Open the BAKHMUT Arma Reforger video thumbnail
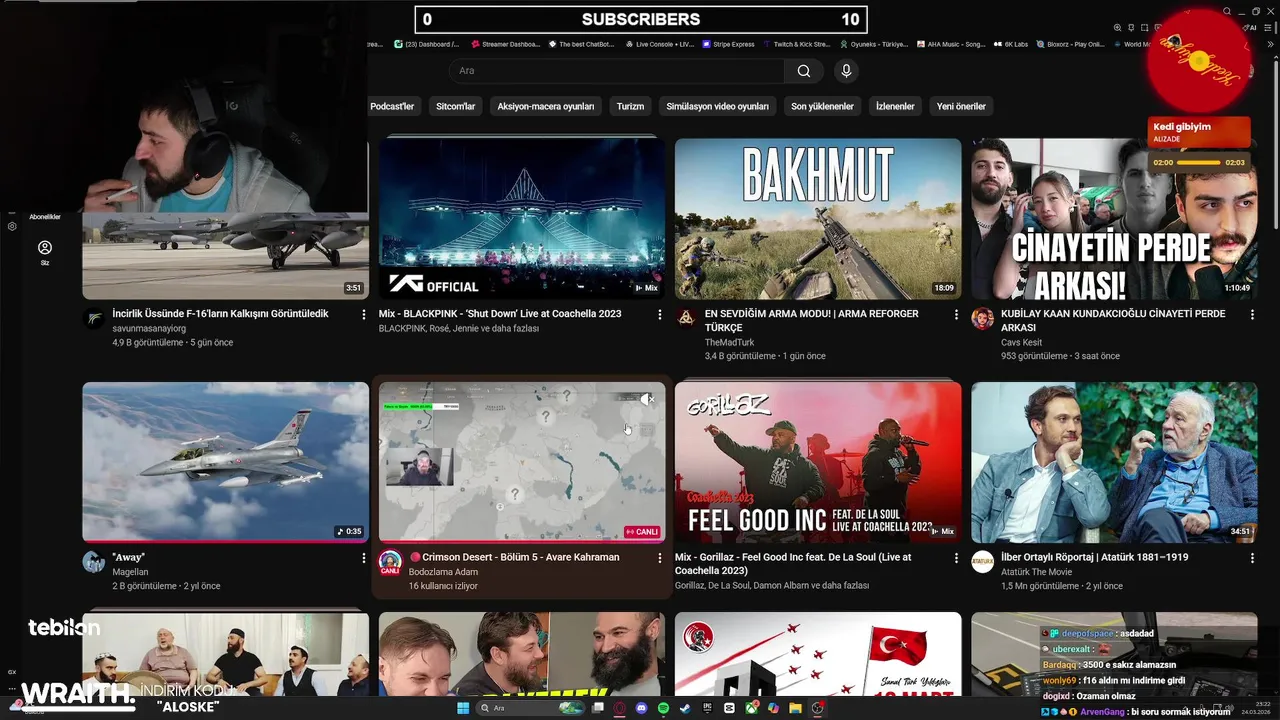This screenshot has height=720, width=1280. click(x=818, y=218)
